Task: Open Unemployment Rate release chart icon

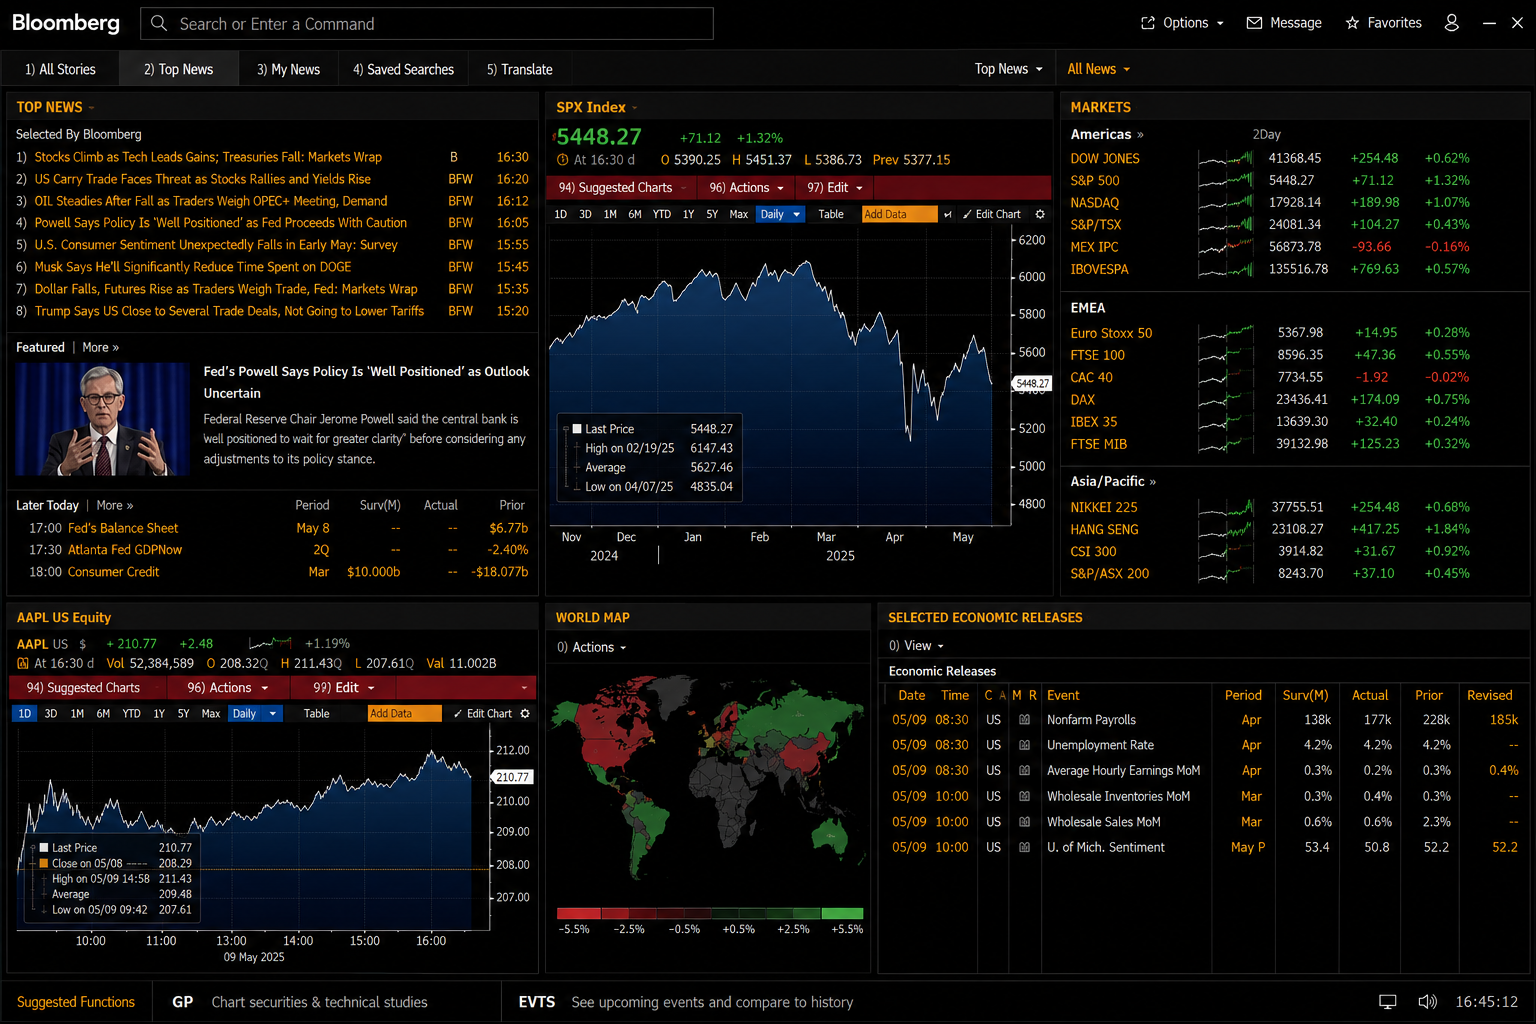Action: pyautogui.click(x=1025, y=745)
